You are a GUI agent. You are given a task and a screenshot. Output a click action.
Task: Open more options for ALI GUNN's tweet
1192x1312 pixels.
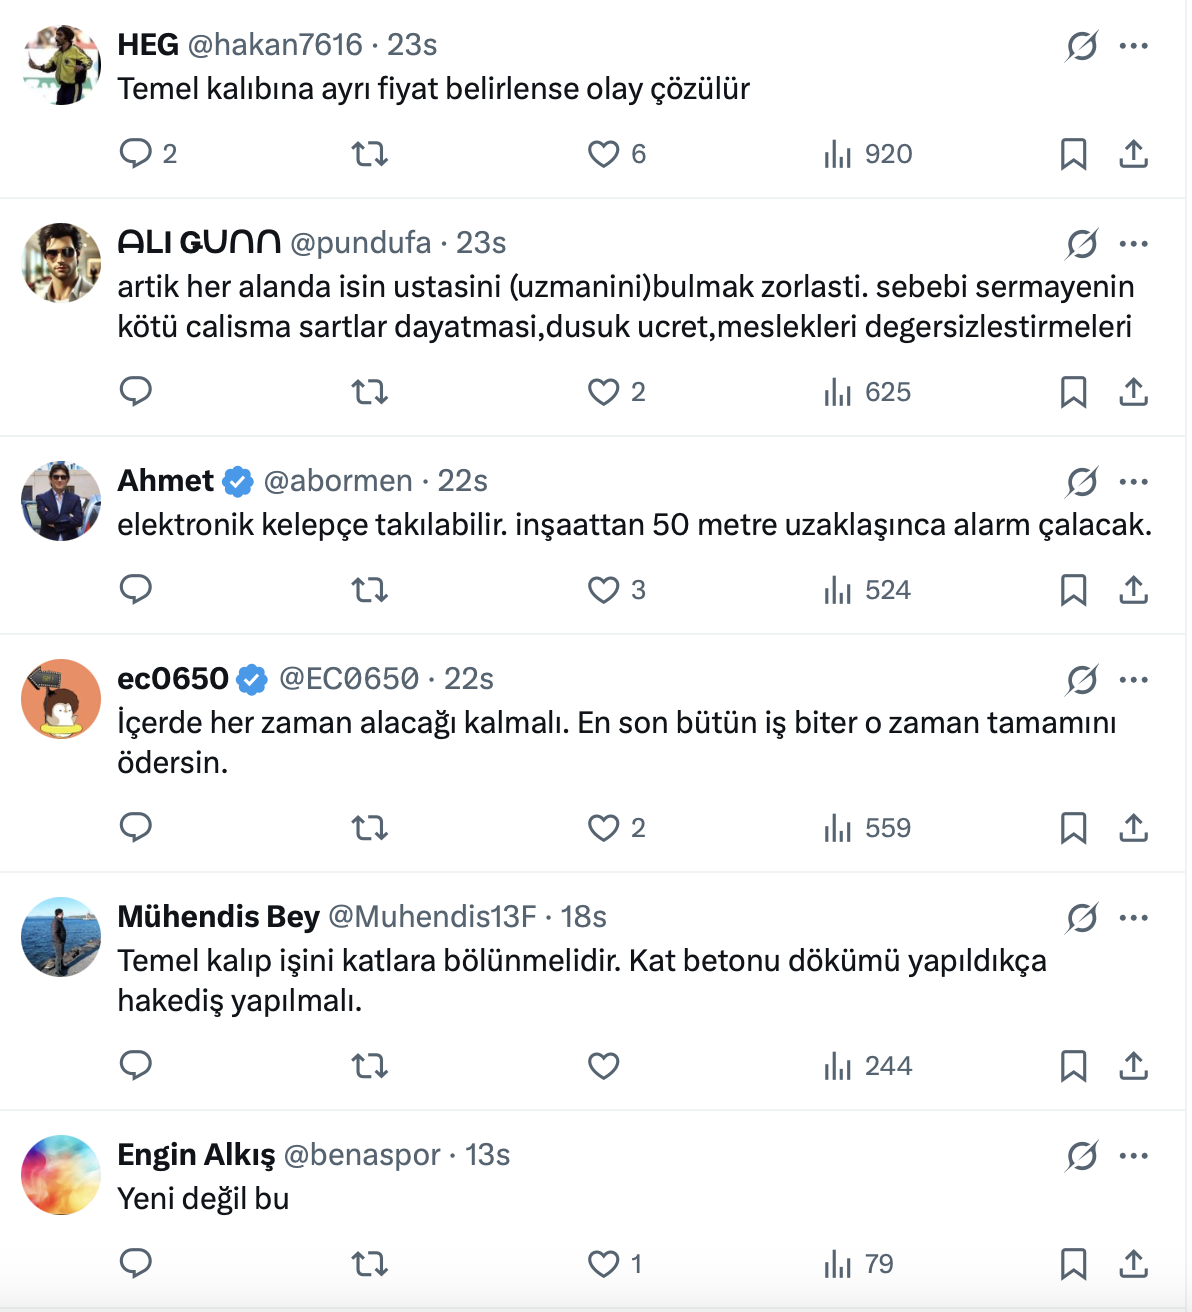1134,244
